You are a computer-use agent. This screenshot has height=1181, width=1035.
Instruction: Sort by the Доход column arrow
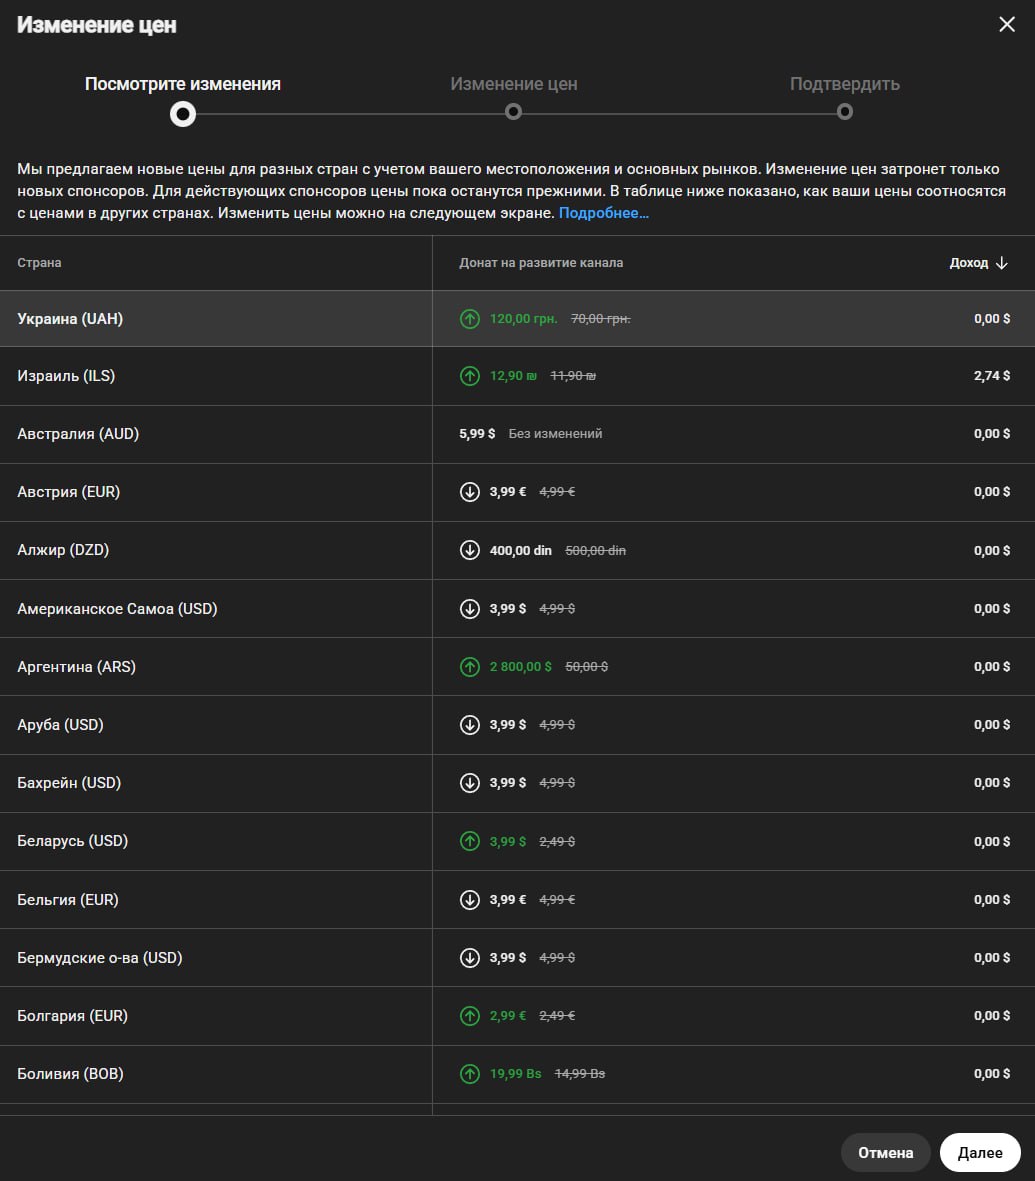tap(1001, 263)
